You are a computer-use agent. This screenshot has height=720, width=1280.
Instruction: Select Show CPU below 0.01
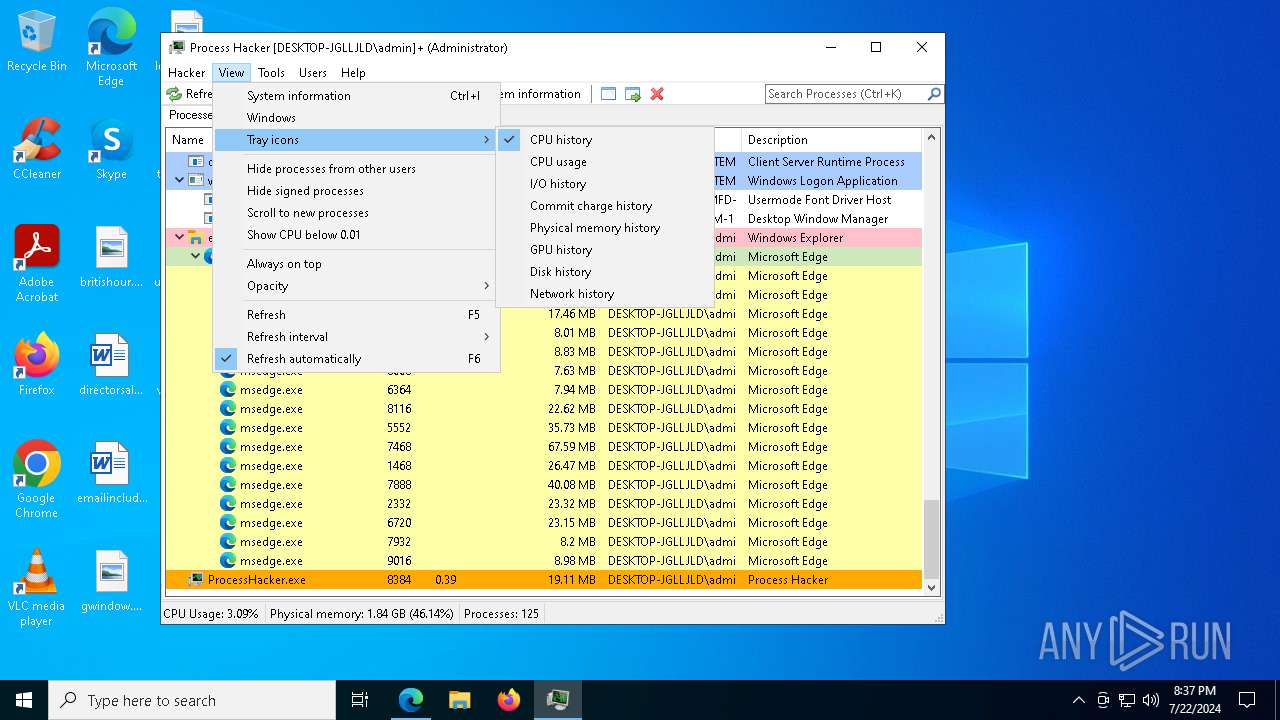356,235
